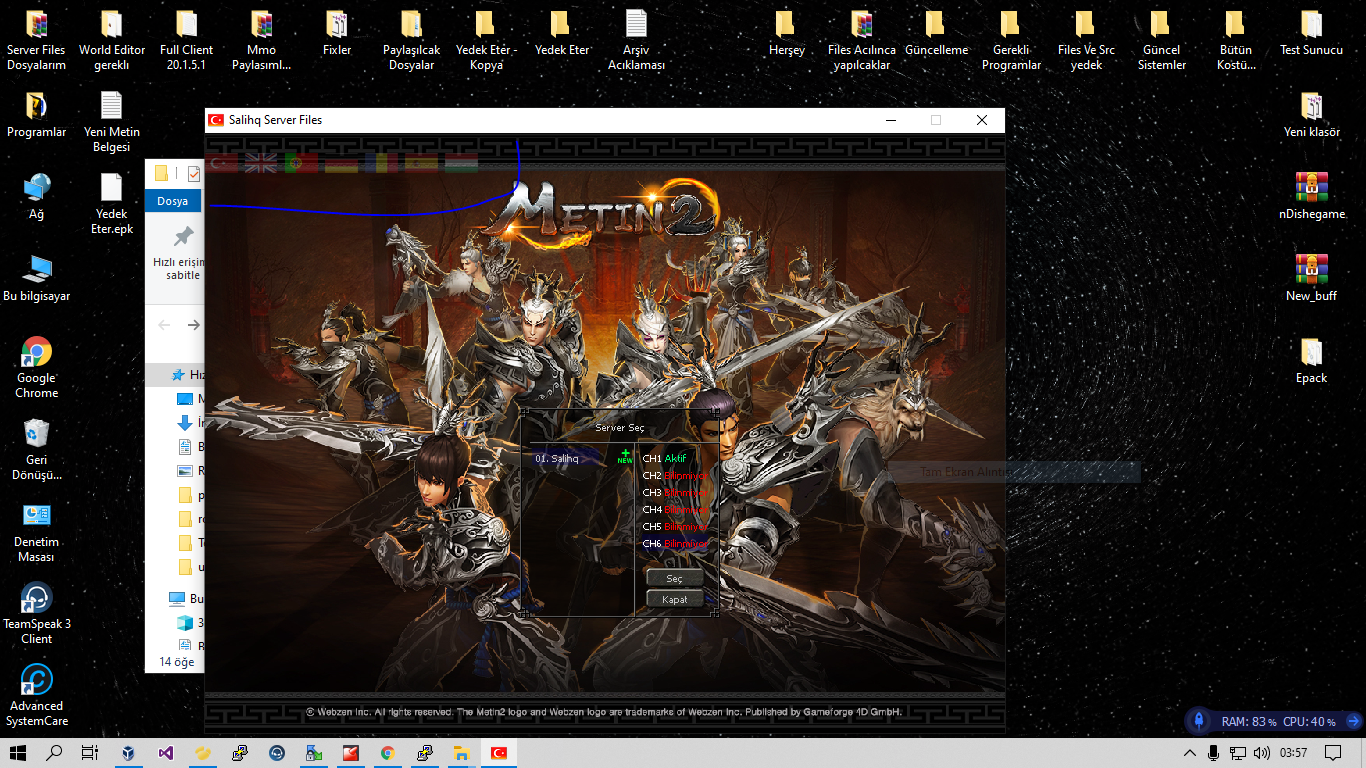Screen dimensions: 1366x768
Task: Select the Romanian flag language icon
Action: click(x=381, y=163)
